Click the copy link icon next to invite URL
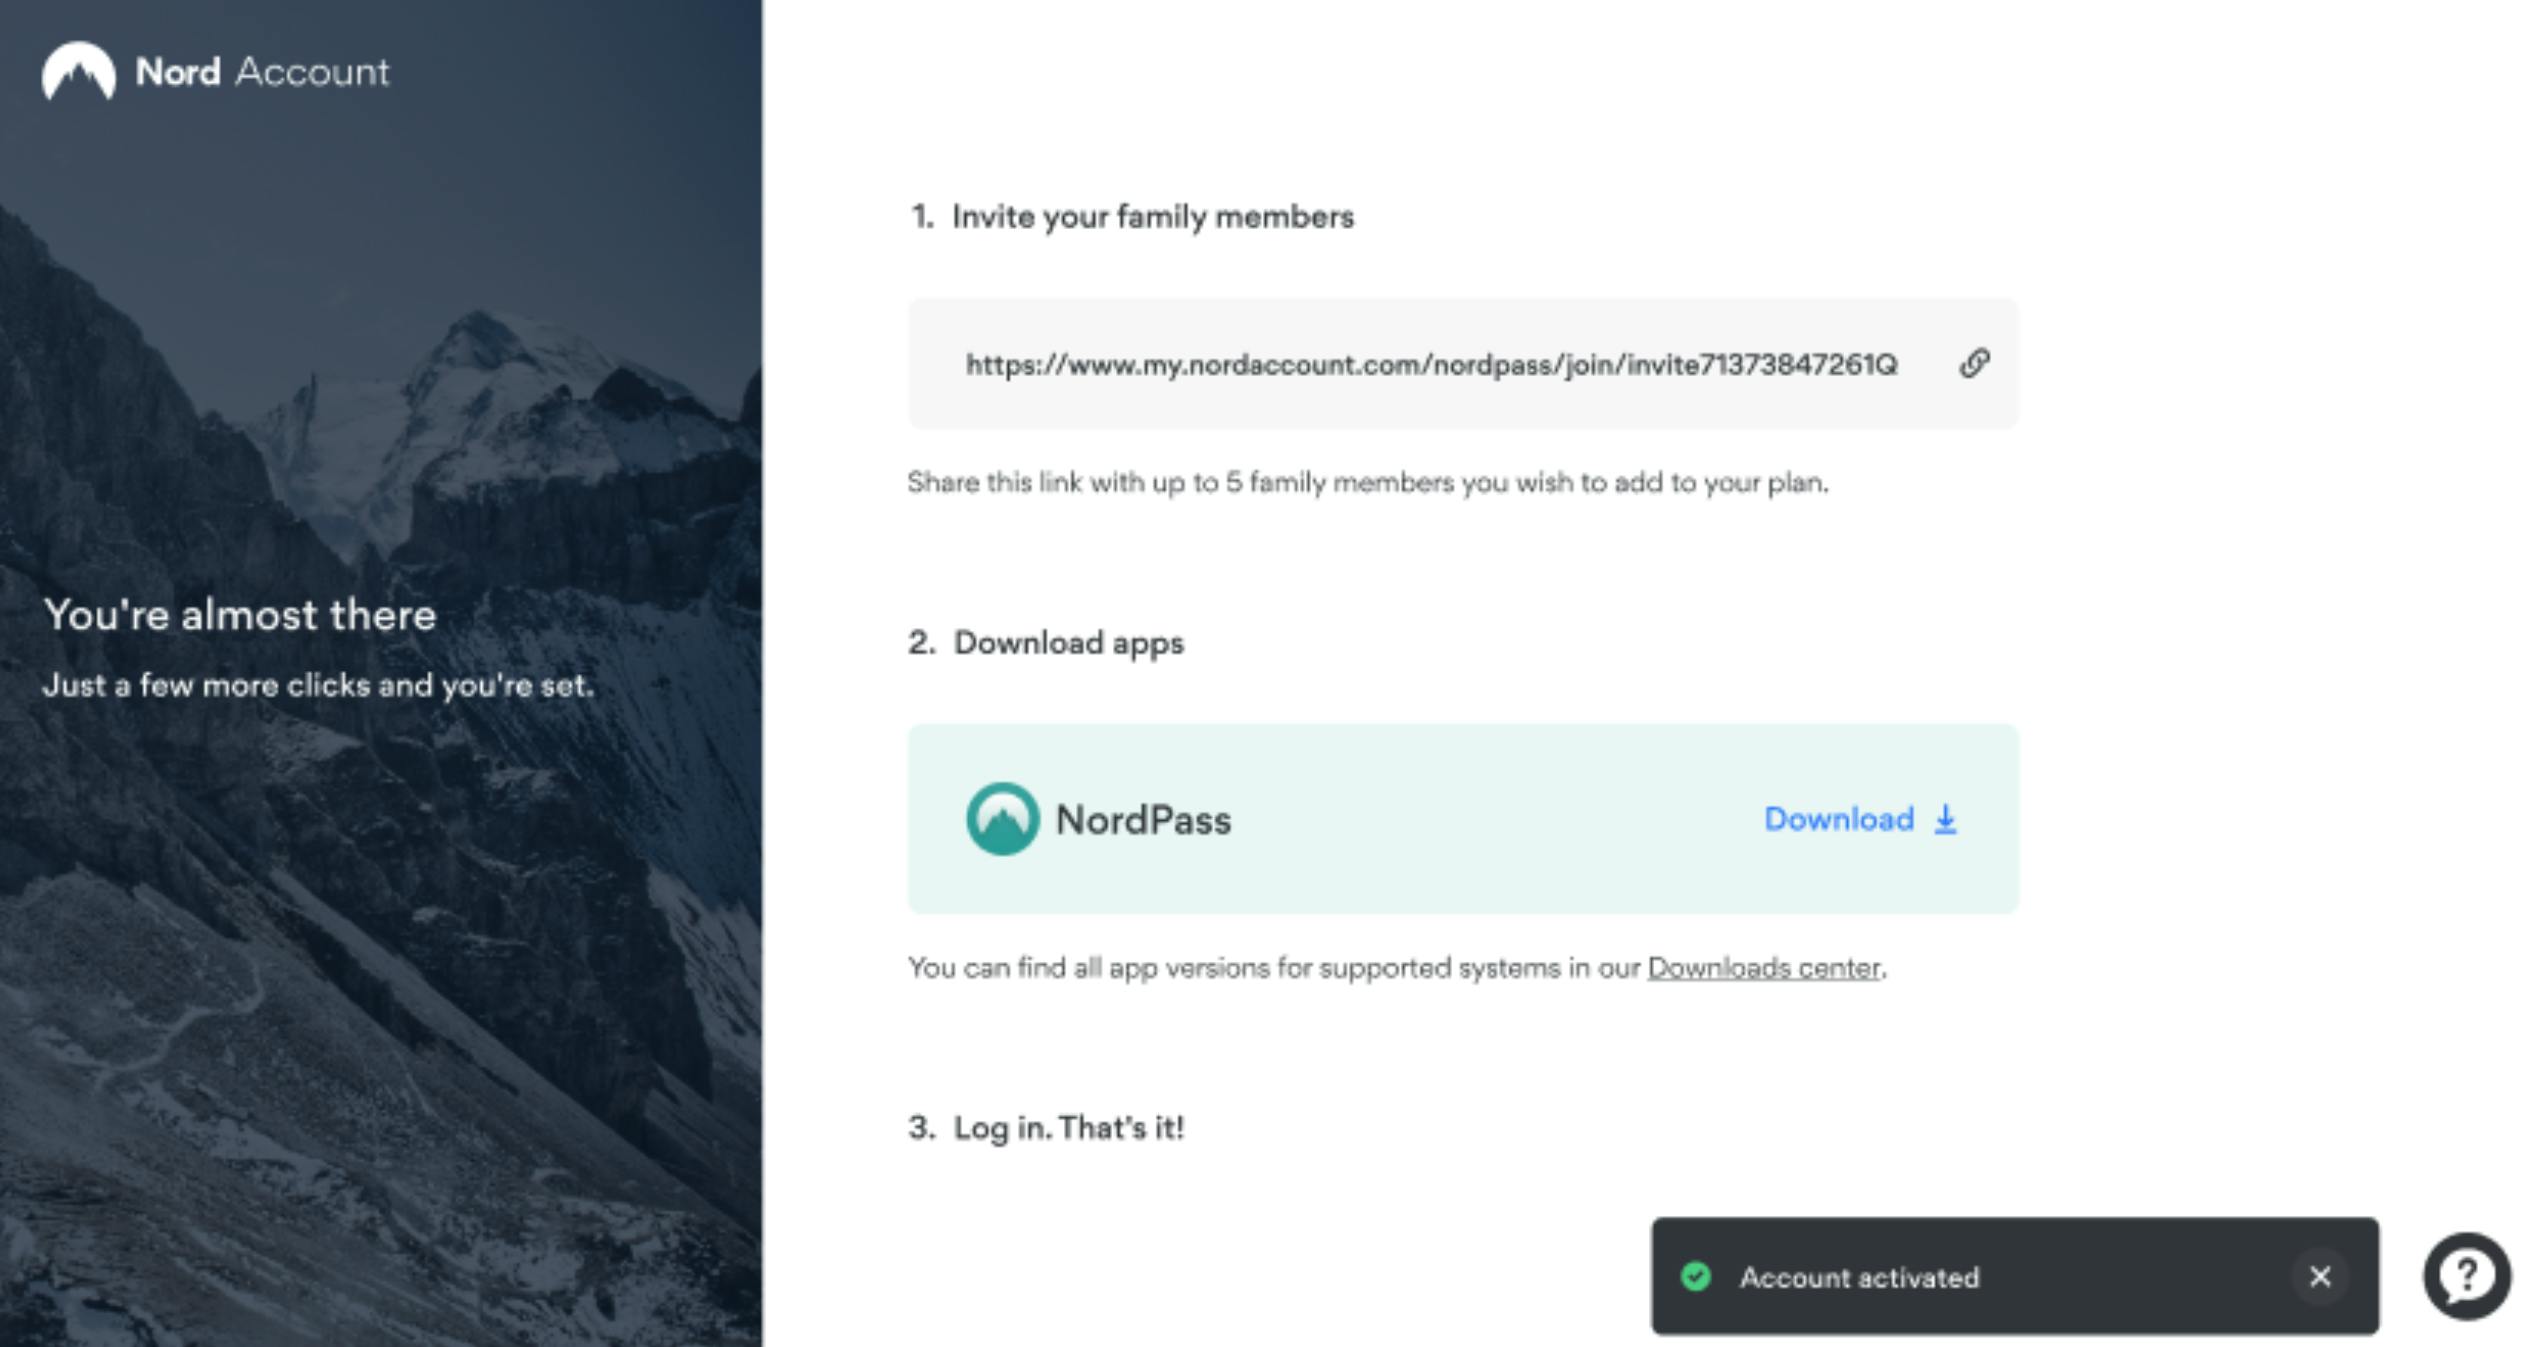This screenshot has height=1347, width=2547. click(x=1974, y=362)
